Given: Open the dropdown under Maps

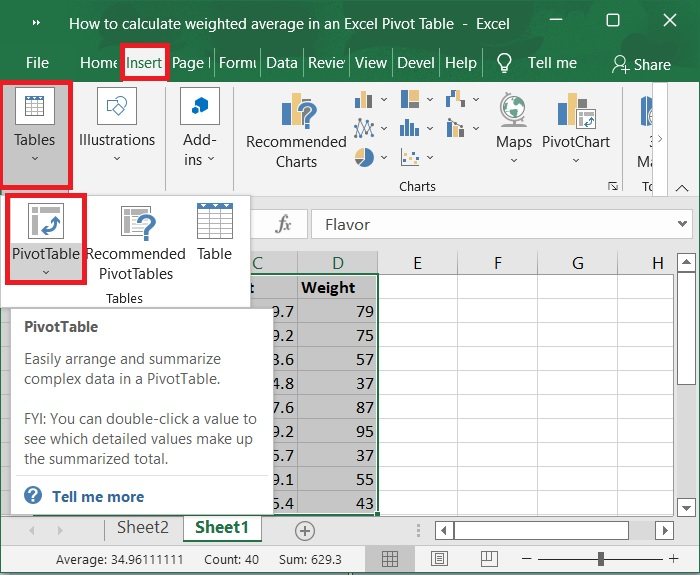Looking at the screenshot, I should pyautogui.click(x=514, y=160).
